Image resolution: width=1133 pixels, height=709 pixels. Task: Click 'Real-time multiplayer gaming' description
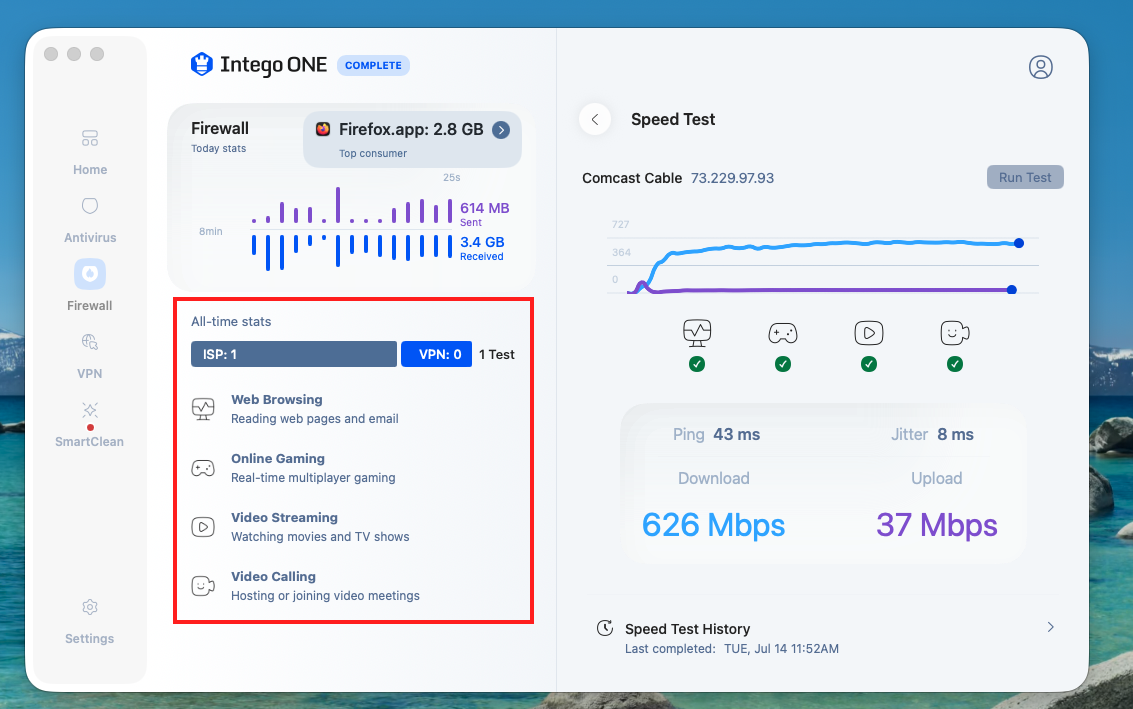coord(313,478)
